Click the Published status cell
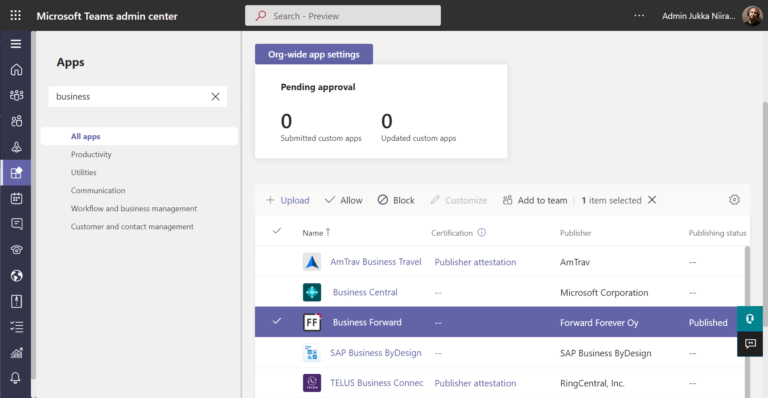The image size is (768, 398). 708,323
